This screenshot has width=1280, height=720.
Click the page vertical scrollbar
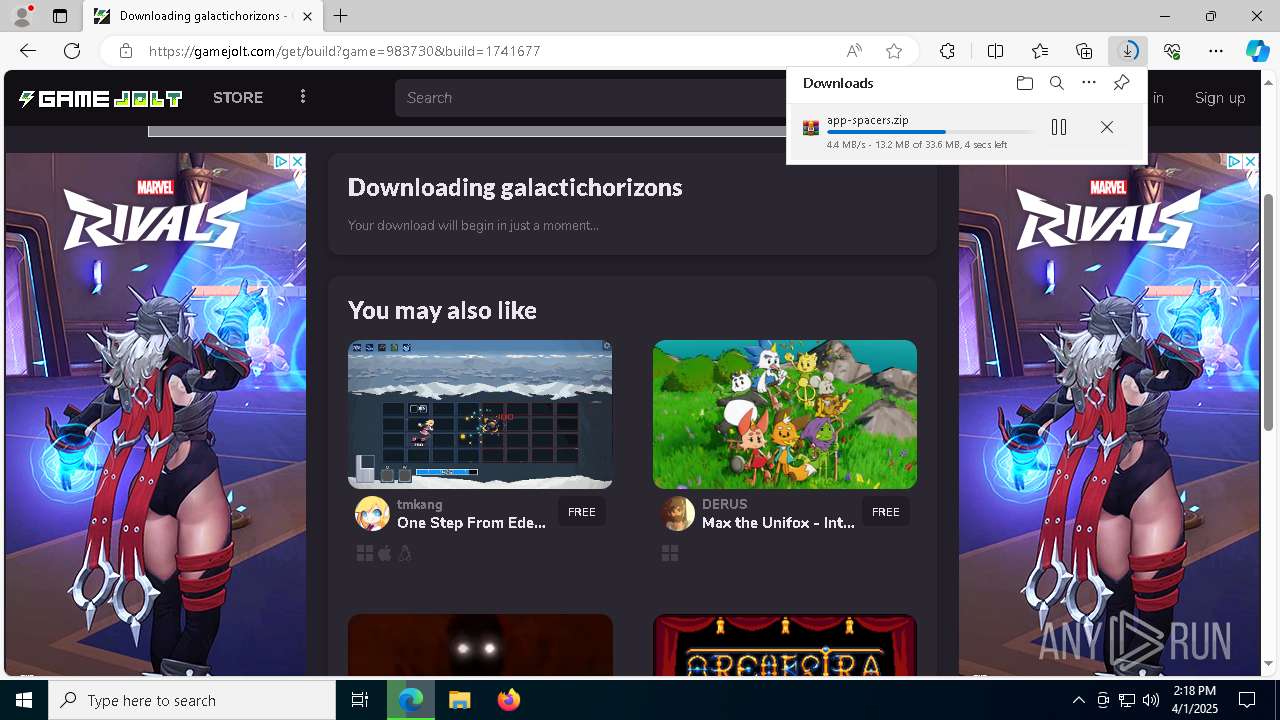1269,310
